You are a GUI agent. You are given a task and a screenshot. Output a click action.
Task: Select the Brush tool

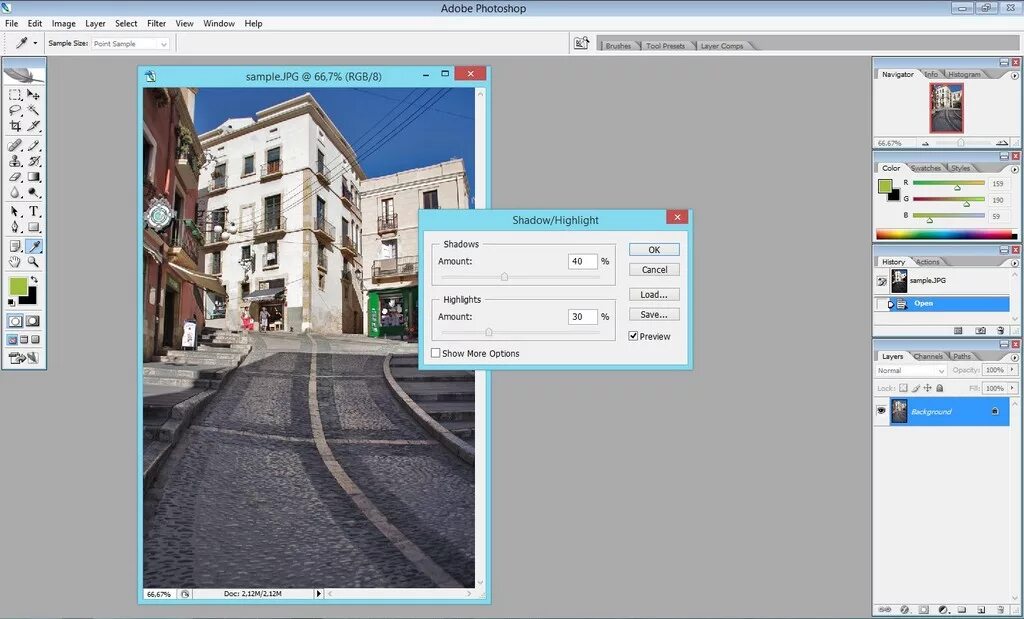tap(33, 145)
